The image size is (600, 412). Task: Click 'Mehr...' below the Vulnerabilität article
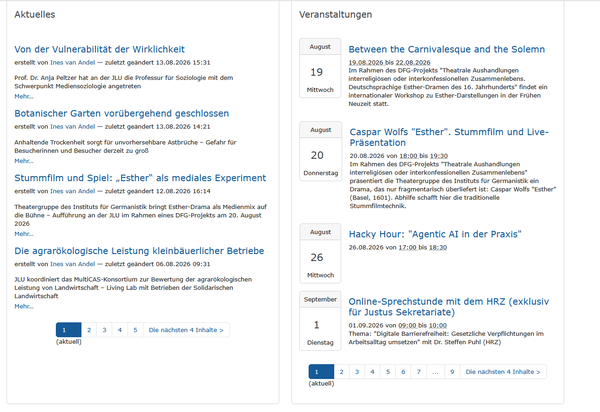point(24,96)
